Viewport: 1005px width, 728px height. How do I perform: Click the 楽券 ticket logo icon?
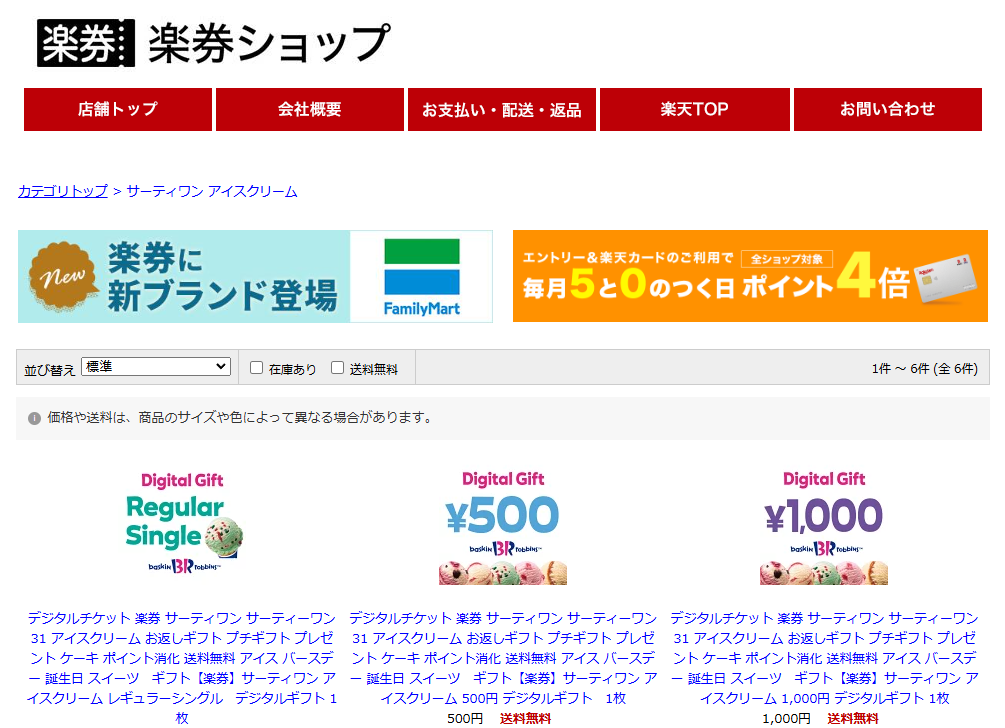point(86,43)
